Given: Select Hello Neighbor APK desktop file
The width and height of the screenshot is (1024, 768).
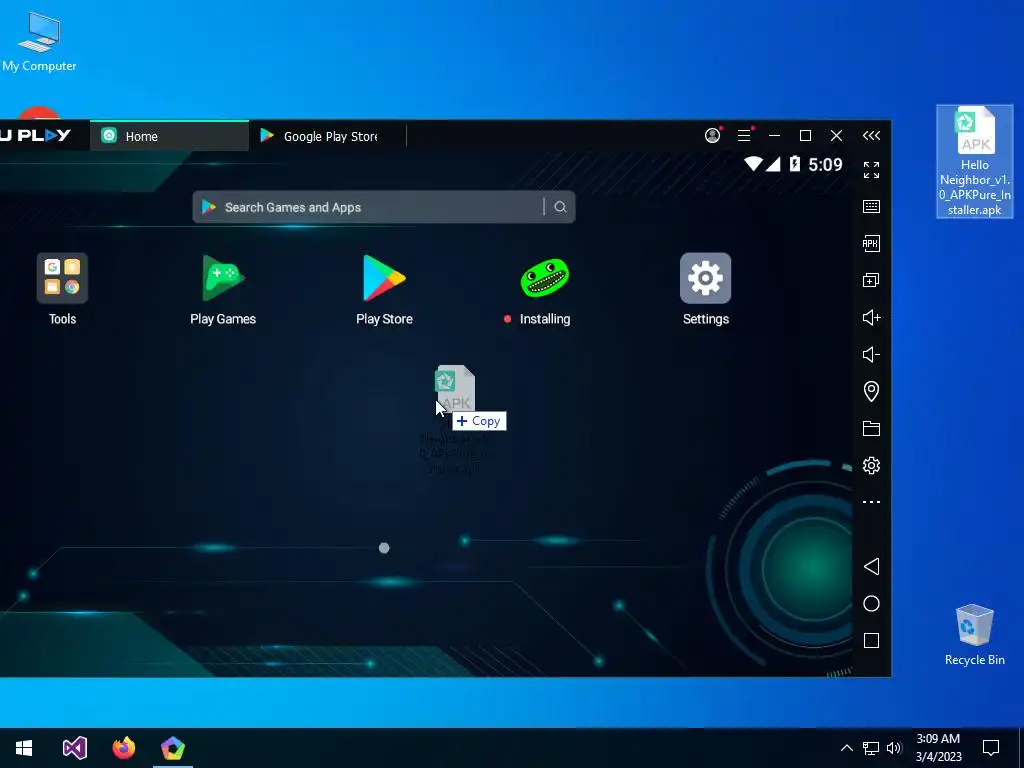Looking at the screenshot, I should pyautogui.click(x=974, y=161).
